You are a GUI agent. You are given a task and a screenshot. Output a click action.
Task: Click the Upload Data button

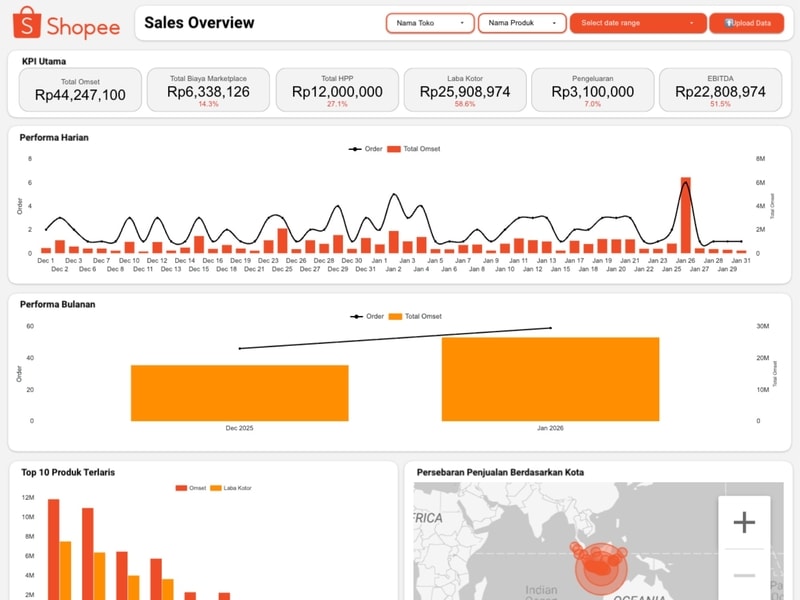click(746, 23)
